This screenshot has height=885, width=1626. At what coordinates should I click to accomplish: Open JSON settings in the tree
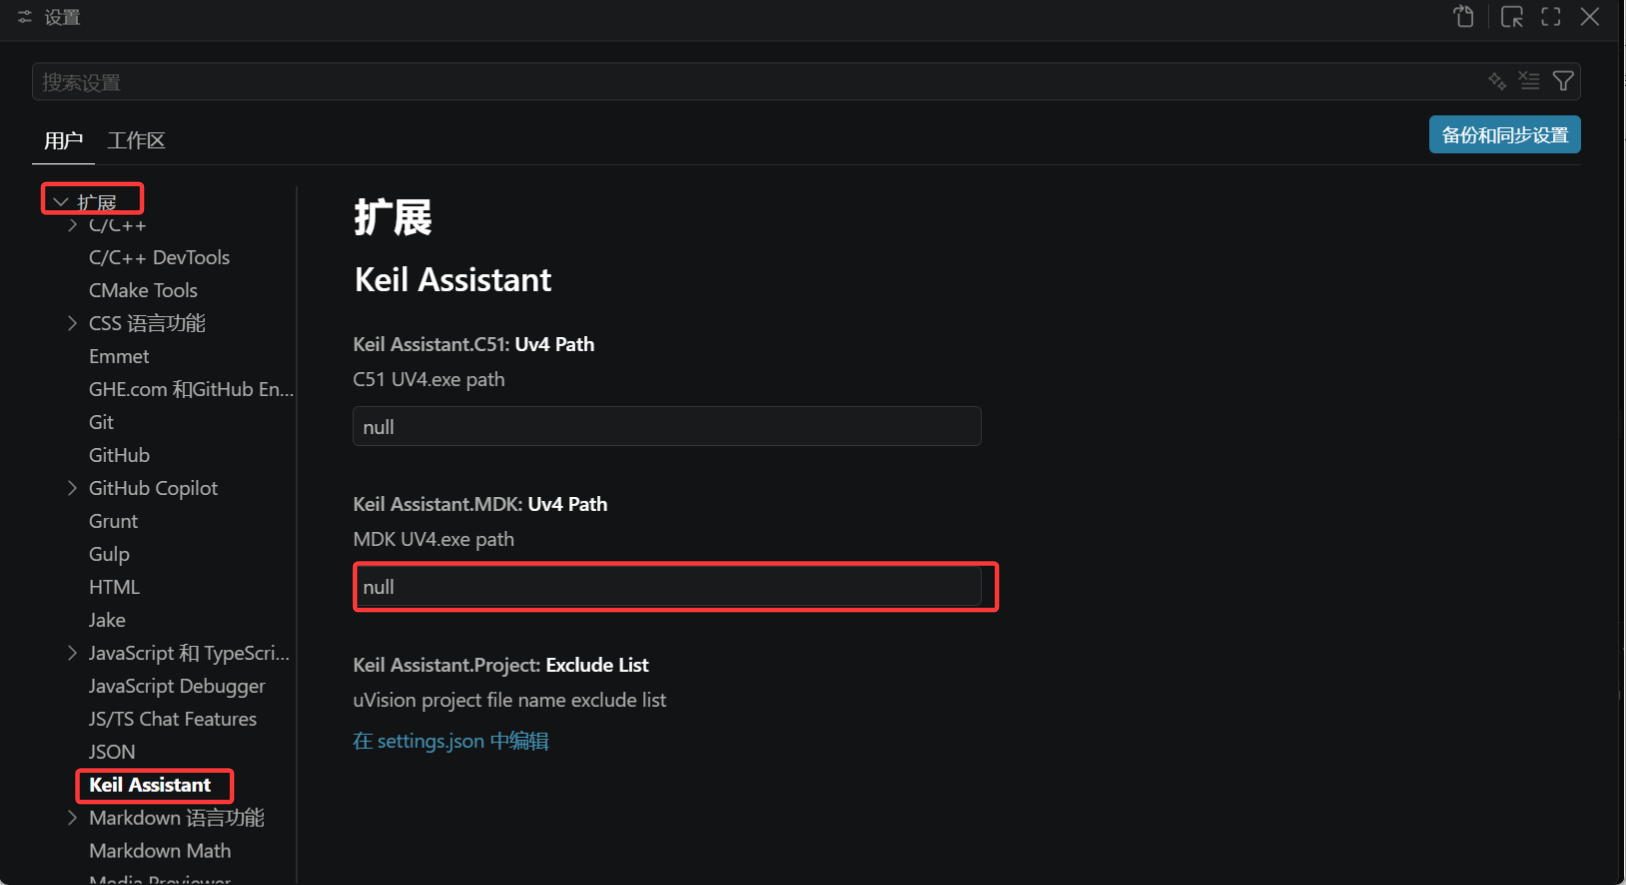click(112, 752)
